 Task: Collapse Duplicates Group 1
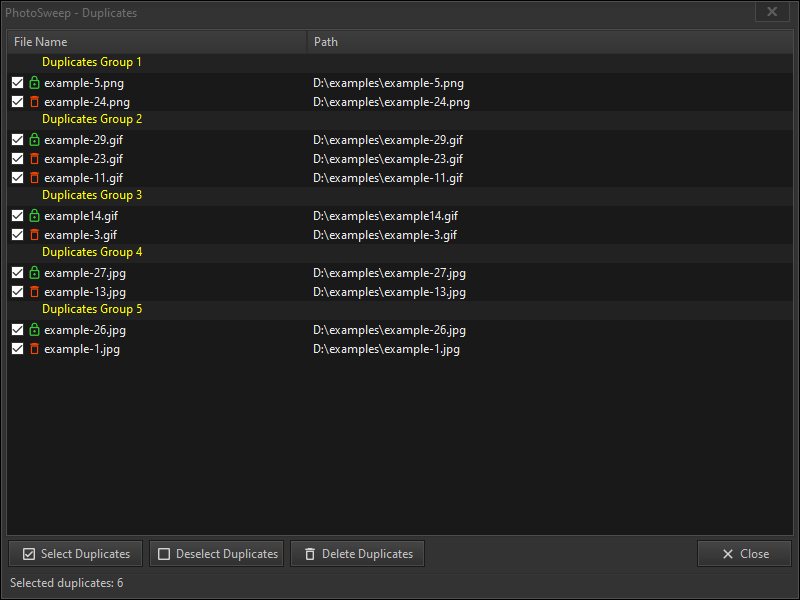pyautogui.click(x=92, y=62)
